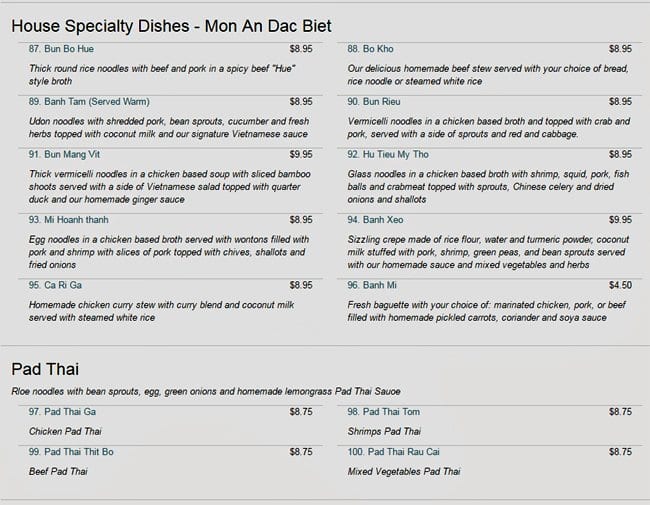Screen dimensions: 650x505
Task: Click the Pad Thai section description text
Action: [x=206, y=390]
